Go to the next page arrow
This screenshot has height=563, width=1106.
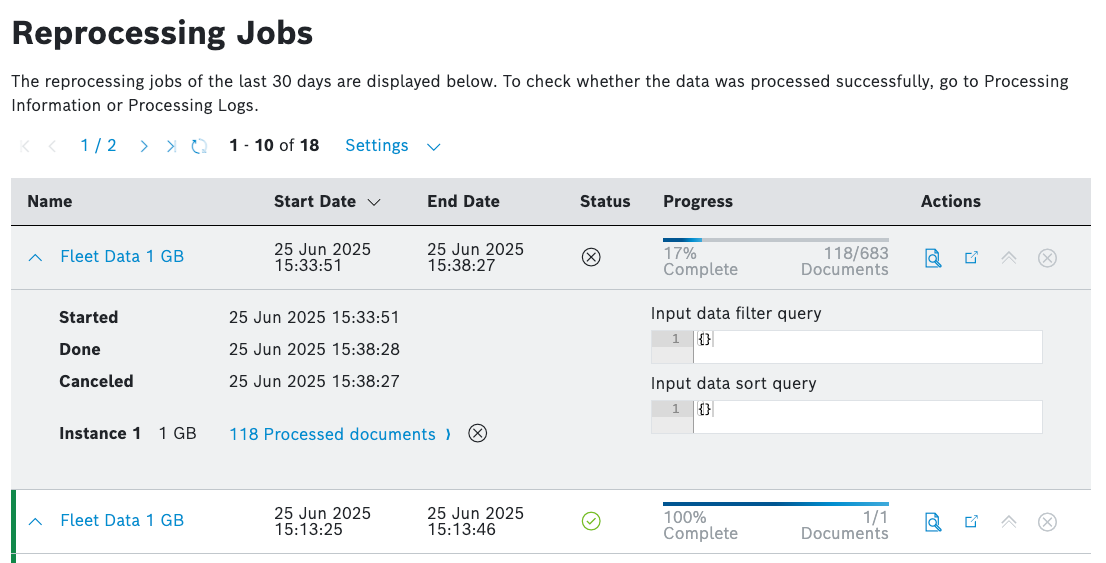[144, 146]
